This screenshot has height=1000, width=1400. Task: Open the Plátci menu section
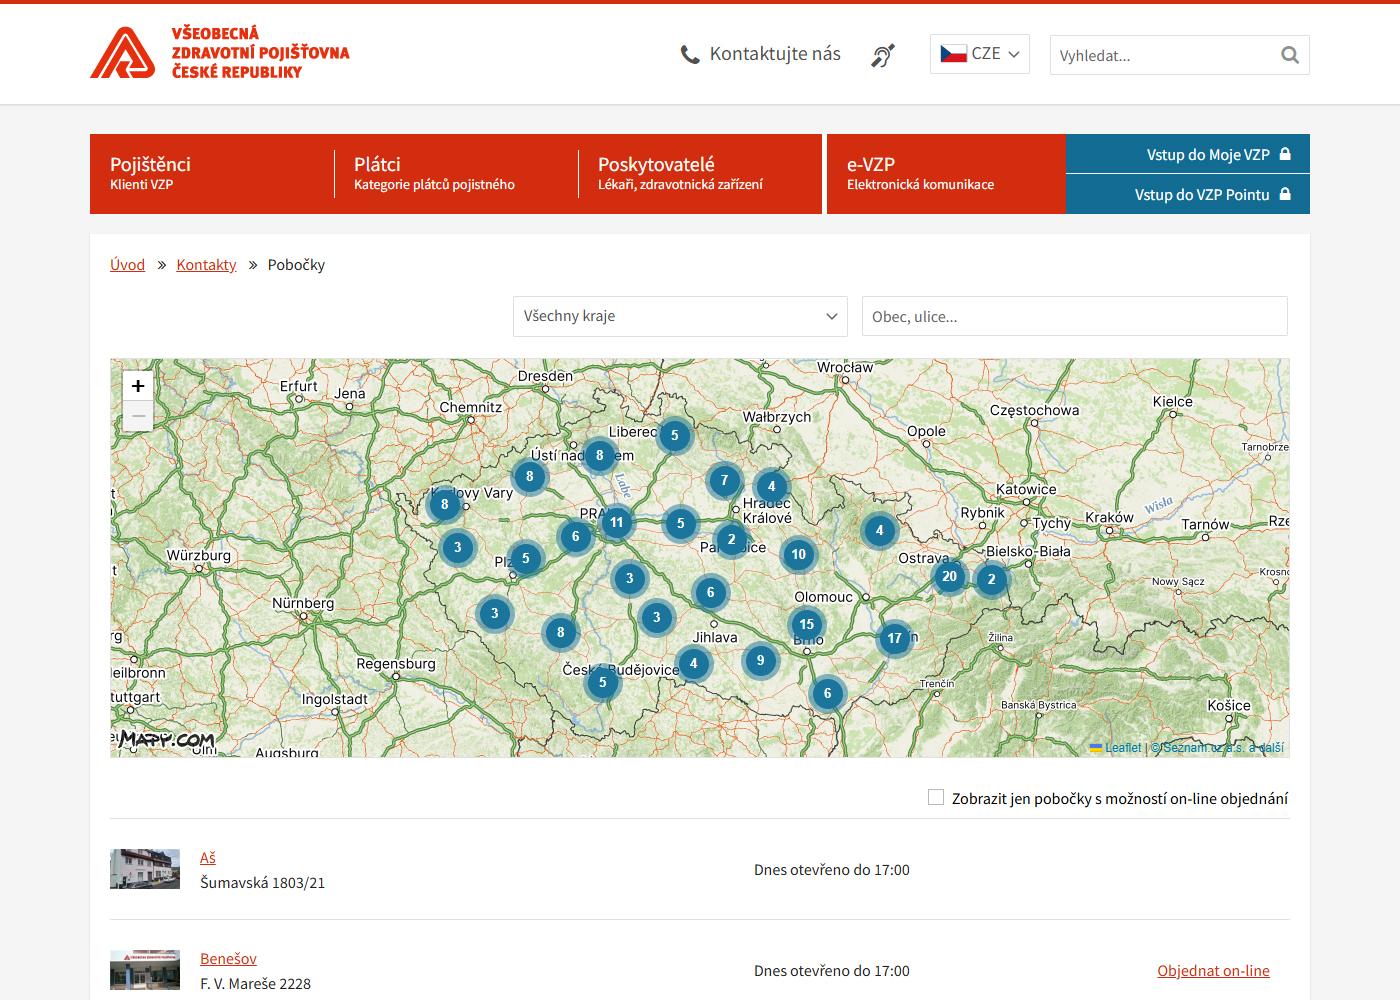pyautogui.click(x=456, y=173)
